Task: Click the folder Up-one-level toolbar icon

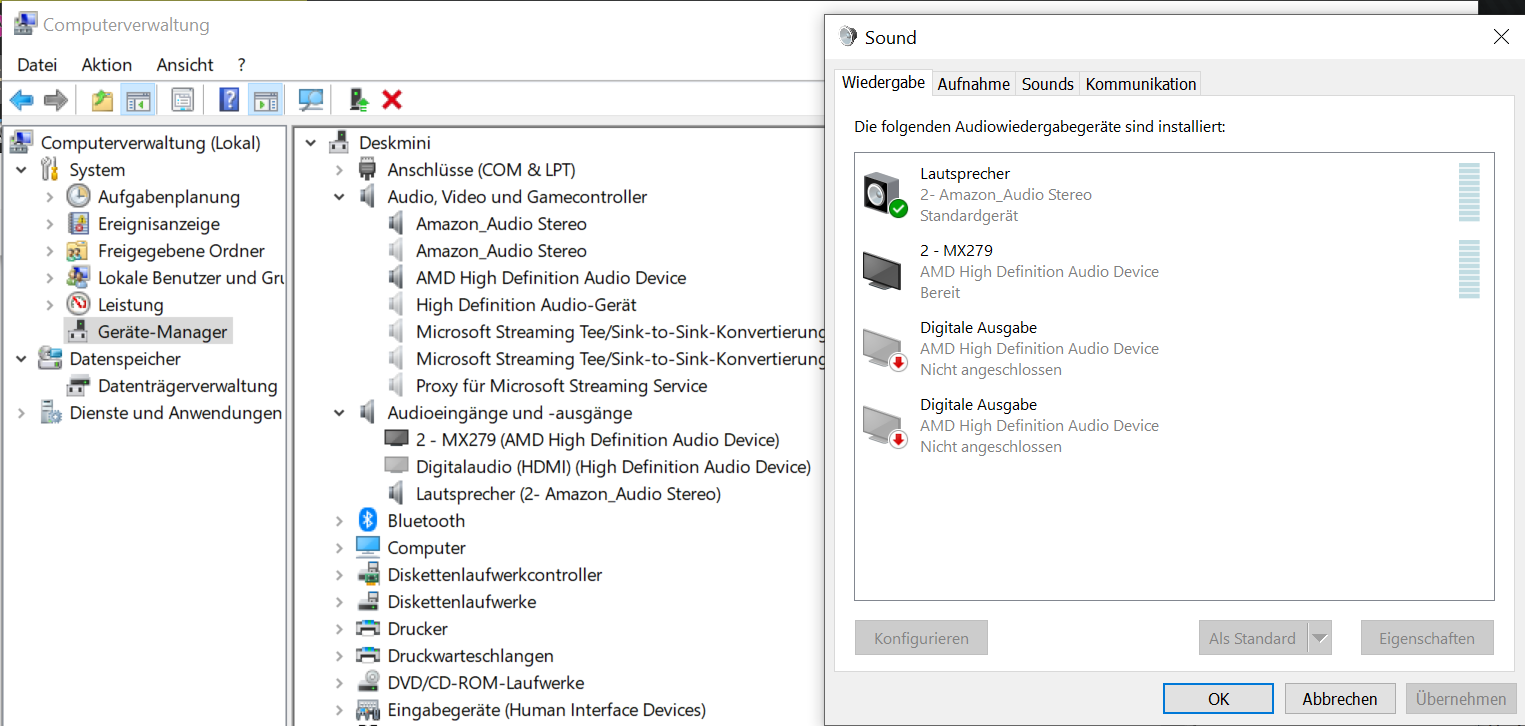Action: click(102, 100)
